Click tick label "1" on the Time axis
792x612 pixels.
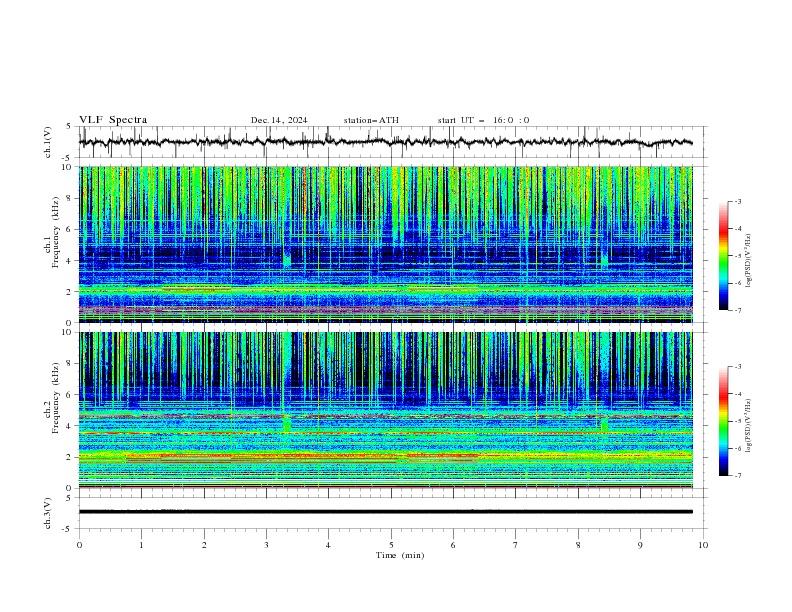(142, 545)
